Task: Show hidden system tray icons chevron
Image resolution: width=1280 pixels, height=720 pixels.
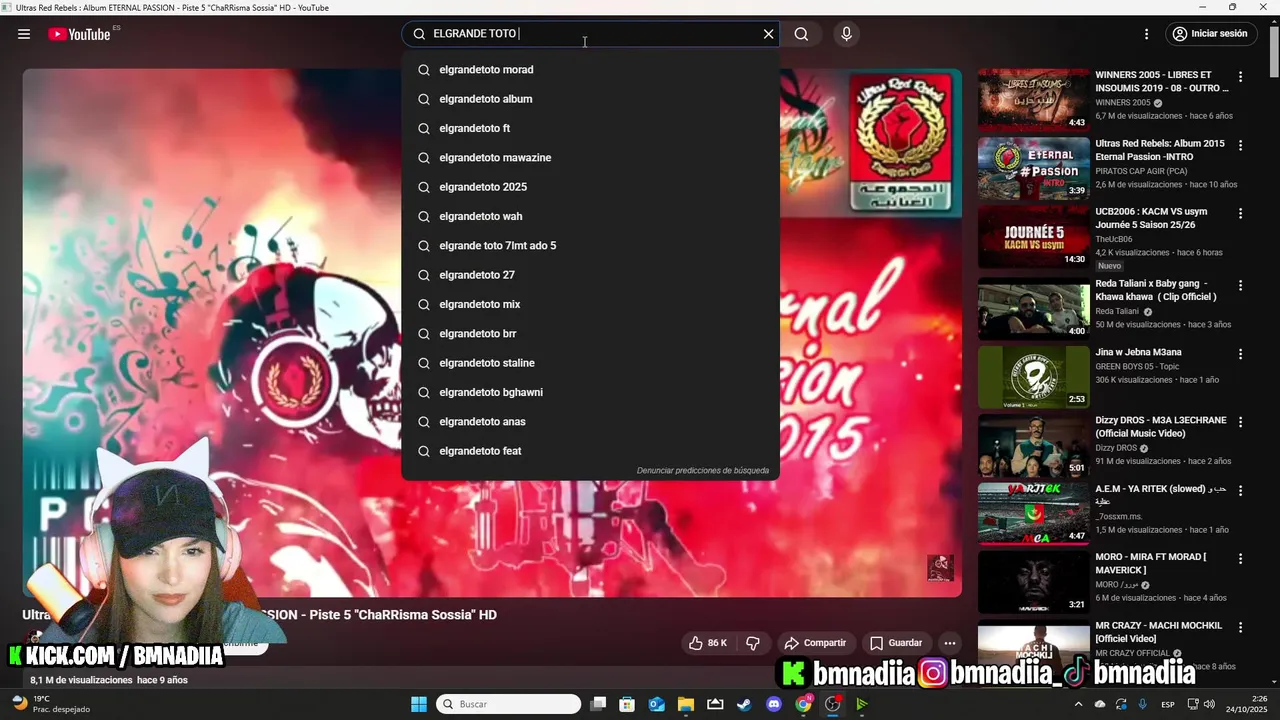Action: 1078,704
